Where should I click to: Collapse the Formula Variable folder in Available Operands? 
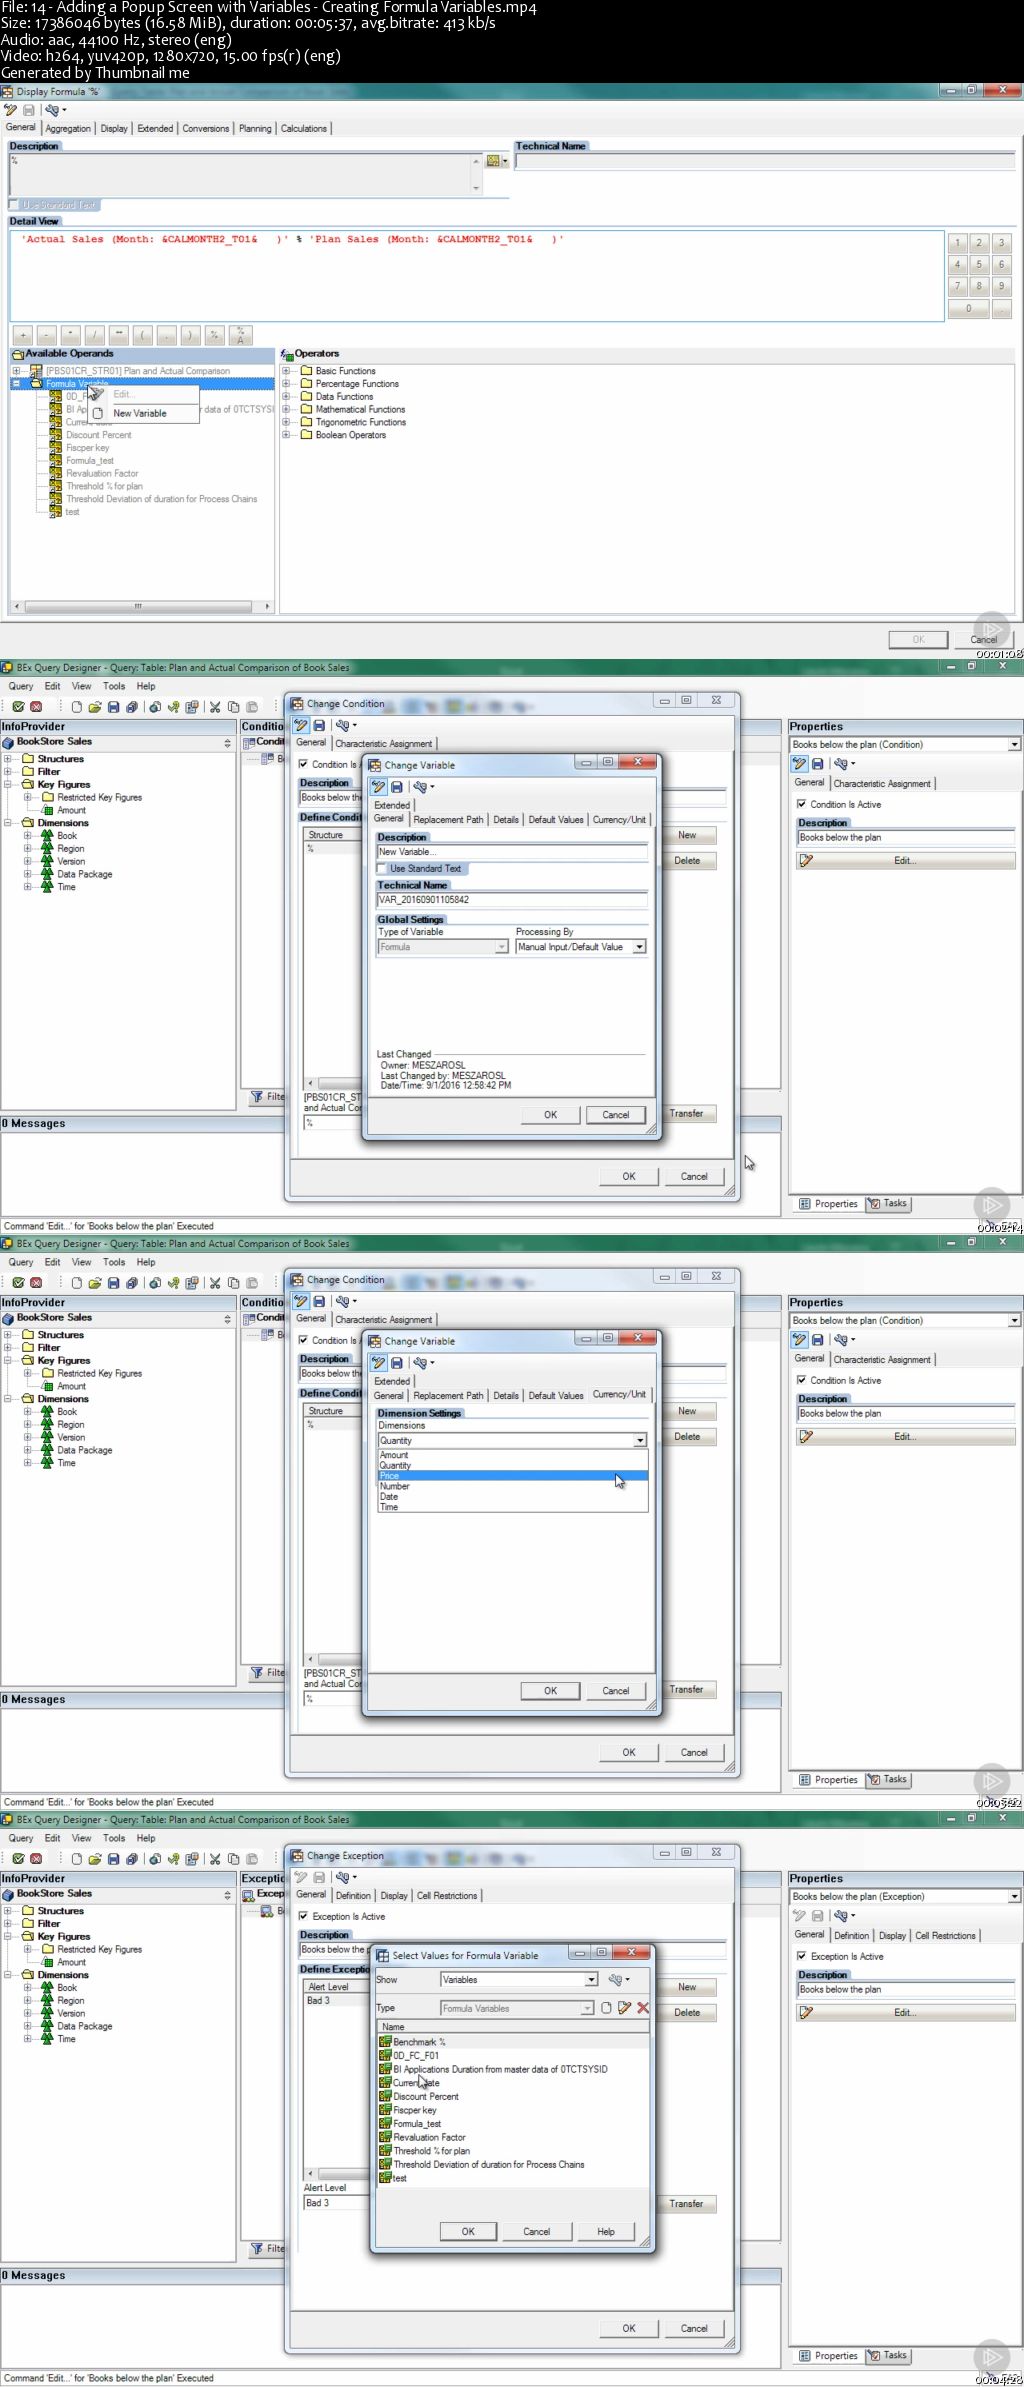16,383
